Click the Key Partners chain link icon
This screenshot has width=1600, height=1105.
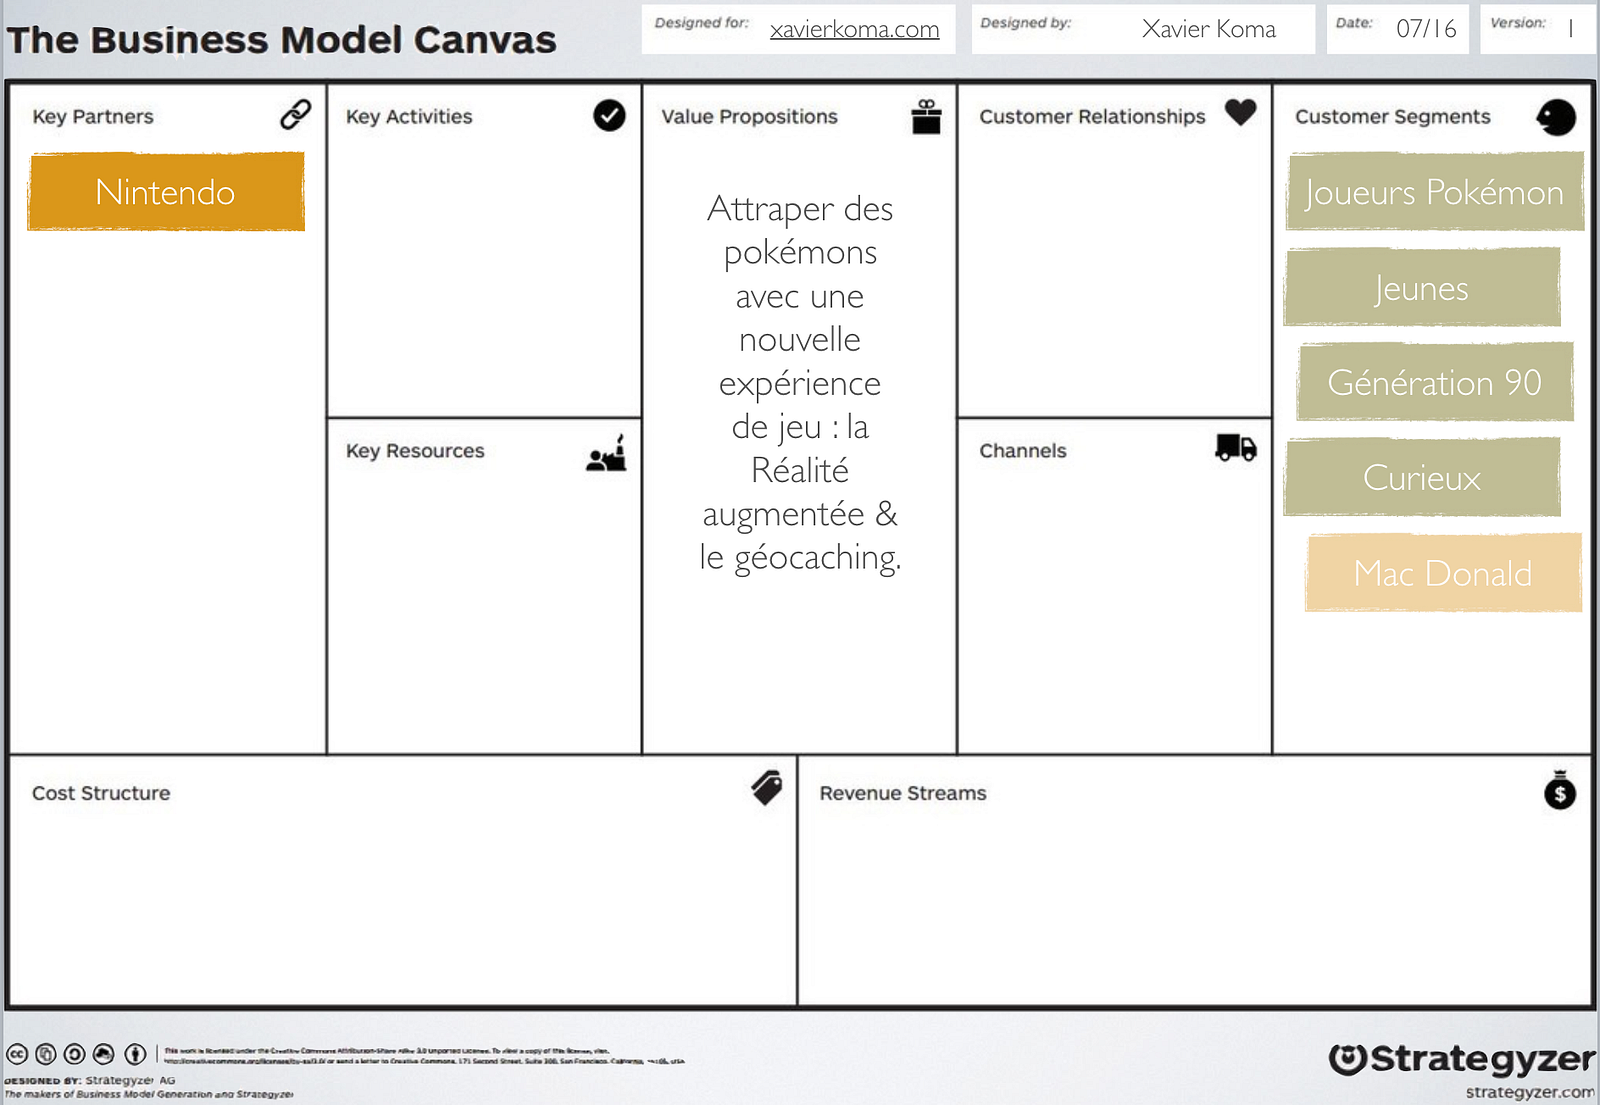click(295, 115)
